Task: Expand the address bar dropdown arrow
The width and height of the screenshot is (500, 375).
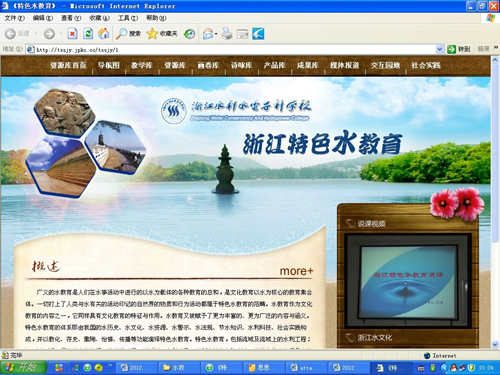Action: [440, 49]
